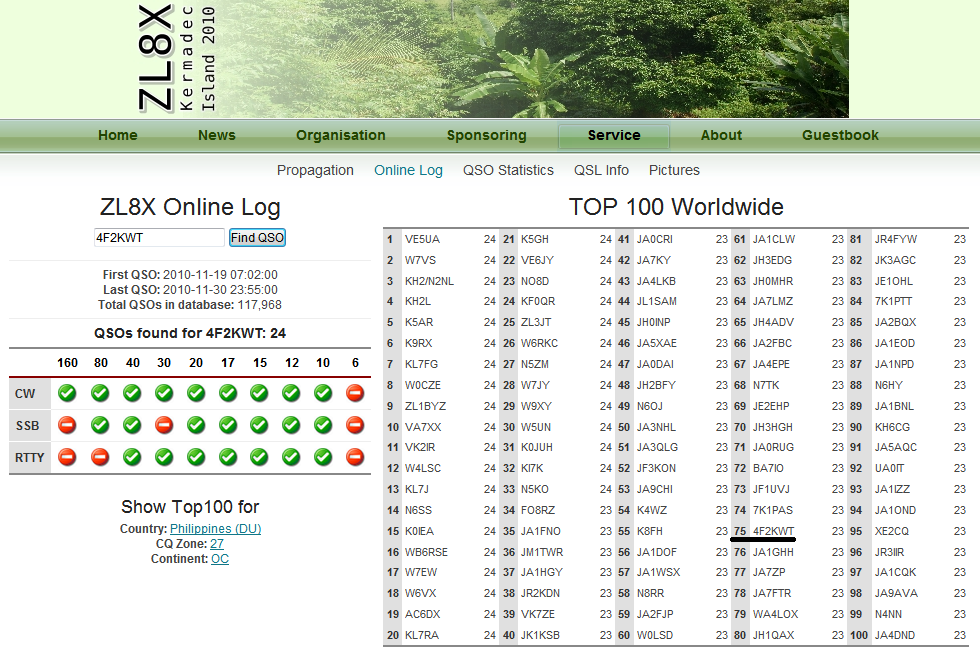This screenshot has height=660, width=980.
Task: Click the red icon for SSB 30m
Action: pos(164,425)
